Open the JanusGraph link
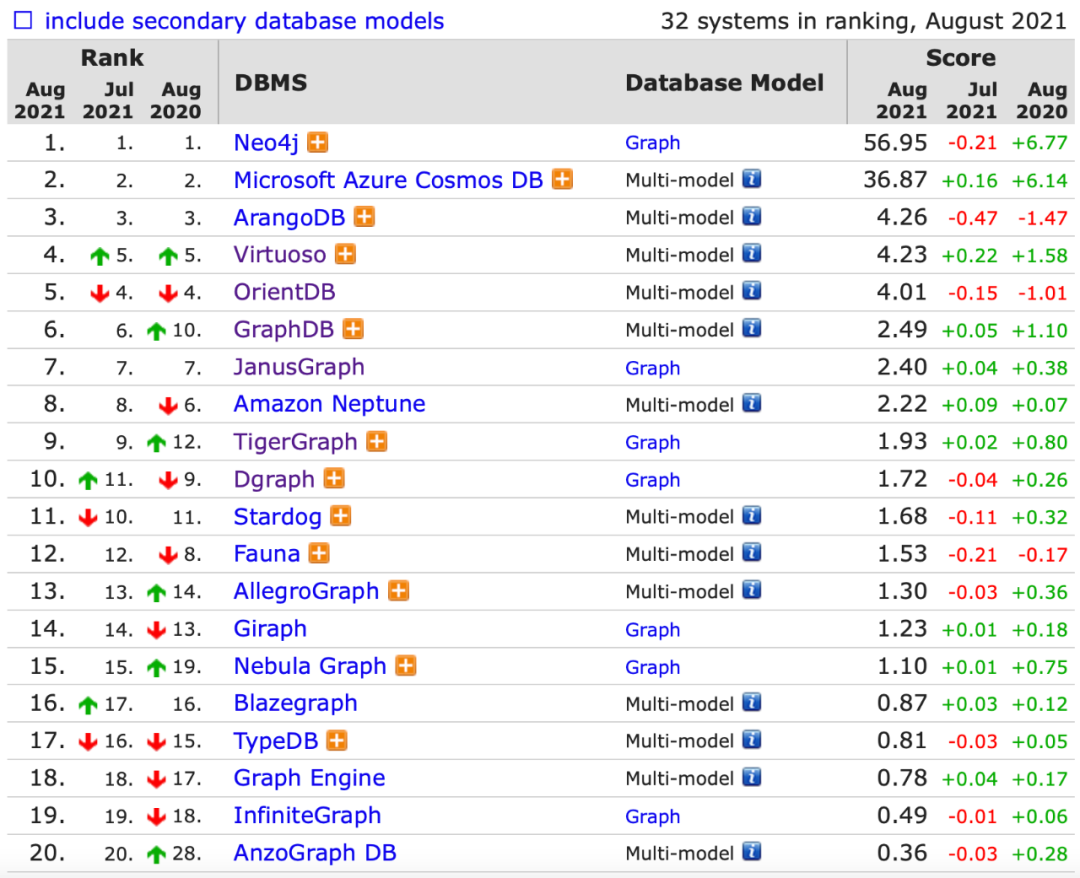This screenshot has height=878, width=1080. tap(299, 366)
